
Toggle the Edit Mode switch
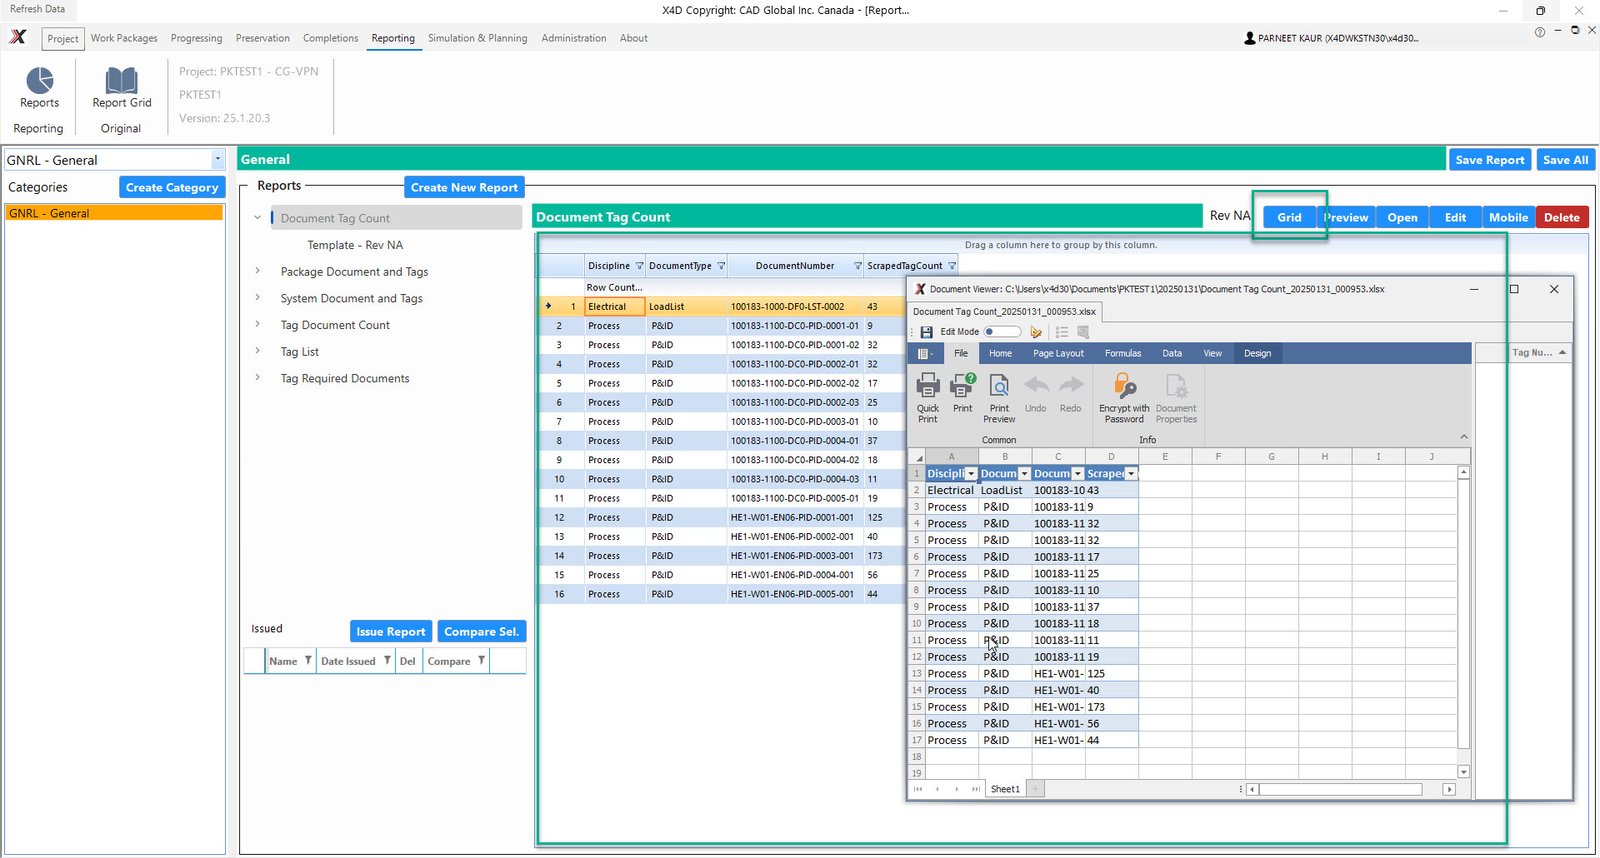pyautogui.click(x=1001, y=332)
